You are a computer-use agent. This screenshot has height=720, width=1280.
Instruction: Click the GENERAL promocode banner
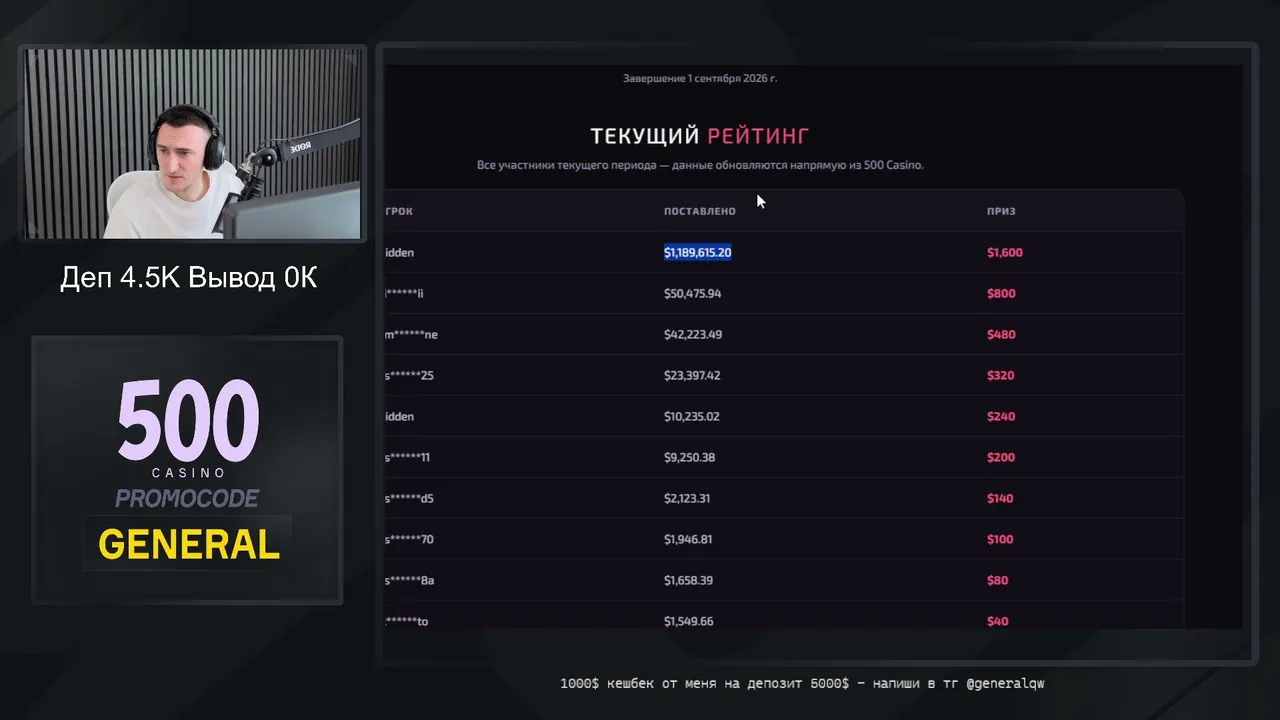188,544
